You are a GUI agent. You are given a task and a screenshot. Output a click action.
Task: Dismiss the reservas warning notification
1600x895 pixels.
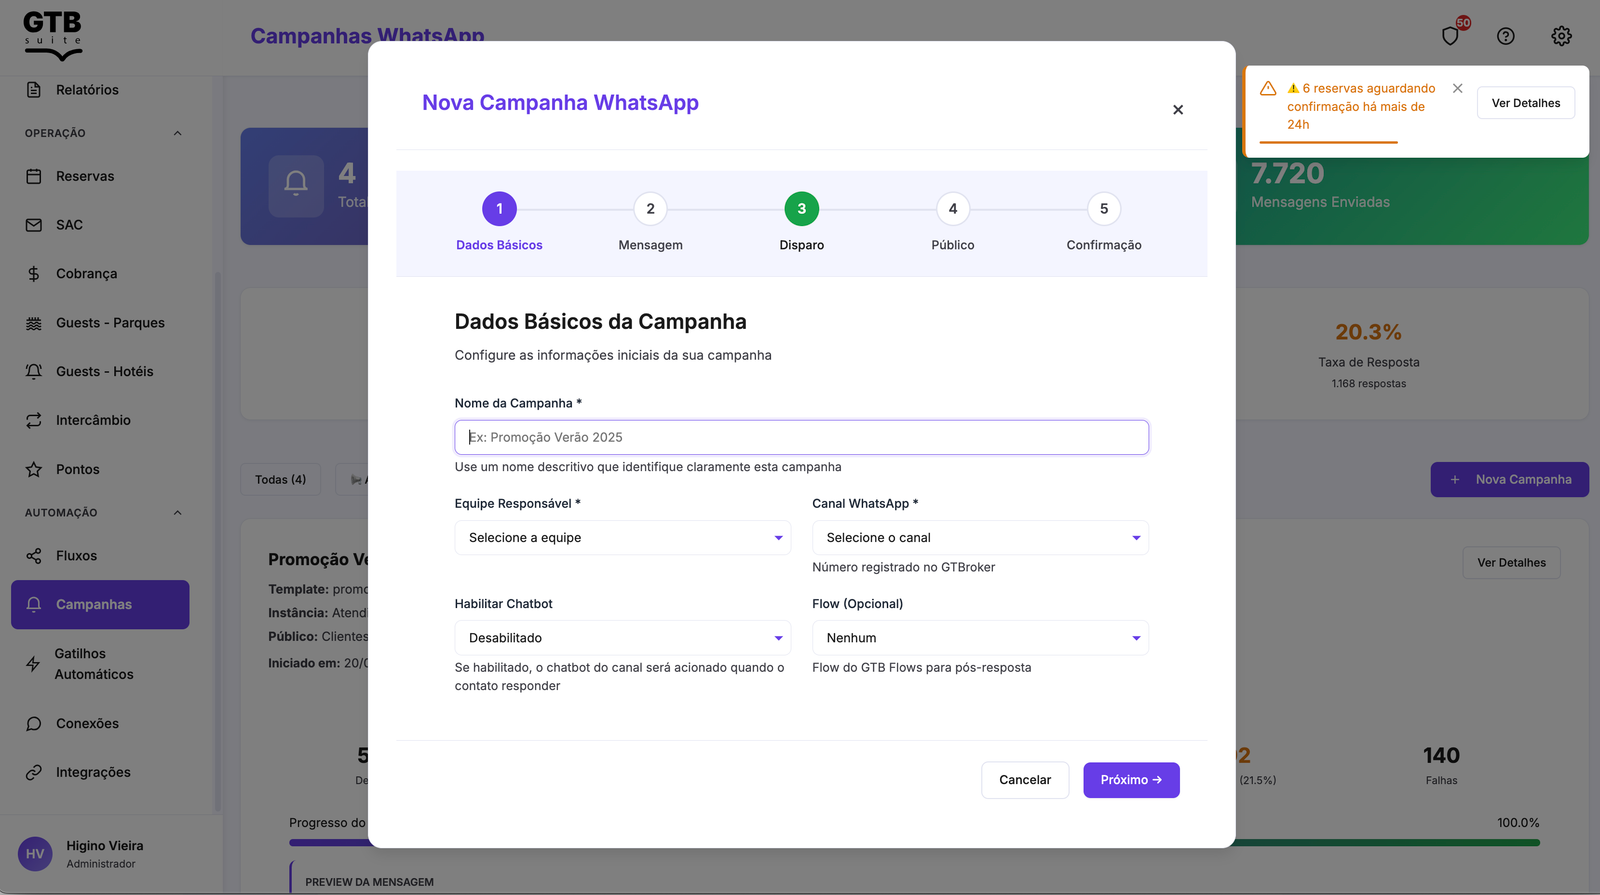(x=1458, y=88)
